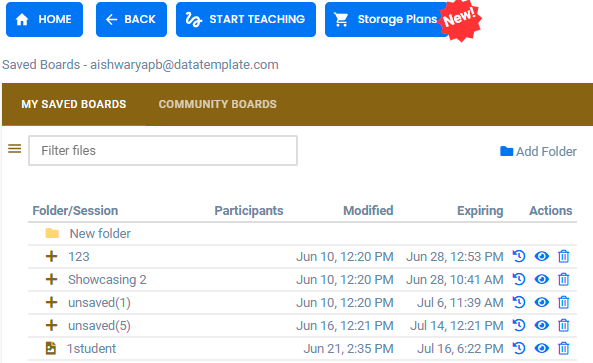This screenshot has height=363, width=593.
Task: Click the Folder/Session column header
Action: coord(75,211)
